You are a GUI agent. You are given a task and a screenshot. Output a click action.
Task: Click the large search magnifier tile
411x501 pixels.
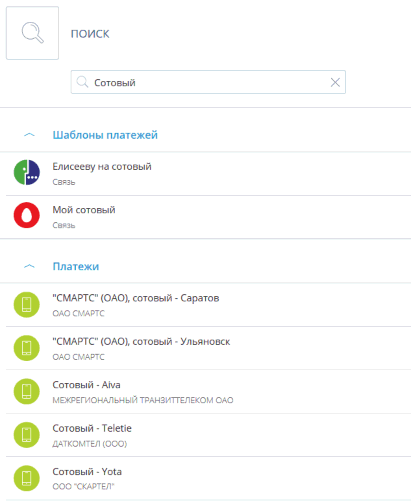click(x=32, y=33)
